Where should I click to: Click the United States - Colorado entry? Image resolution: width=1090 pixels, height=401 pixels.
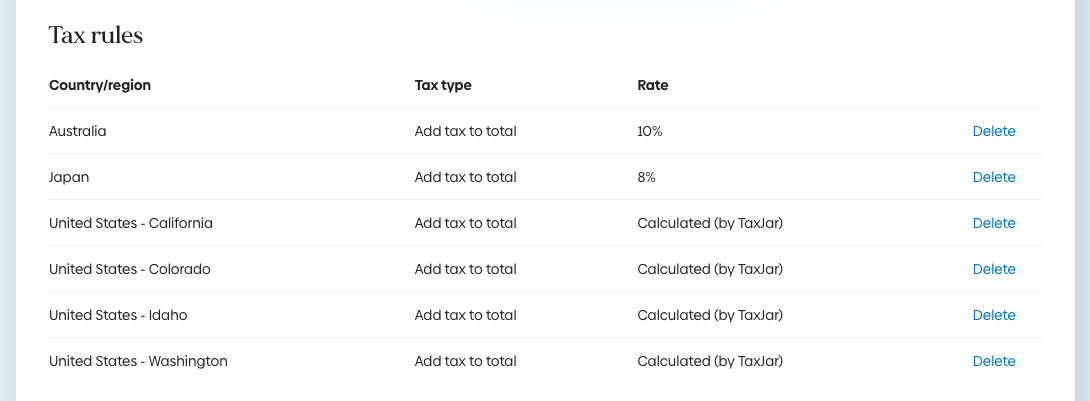point(130,269)
